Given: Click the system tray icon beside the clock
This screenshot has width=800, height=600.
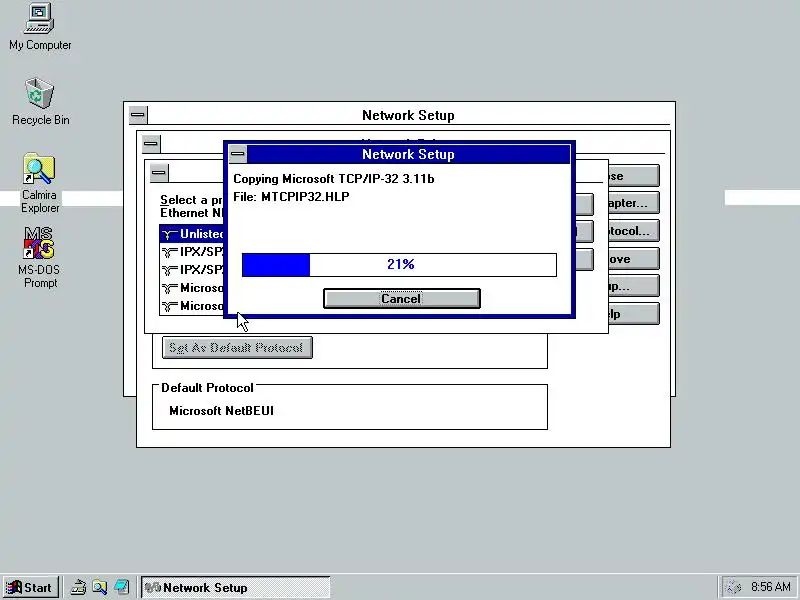Looking at the screenshot, I should (x=733, y=587).
